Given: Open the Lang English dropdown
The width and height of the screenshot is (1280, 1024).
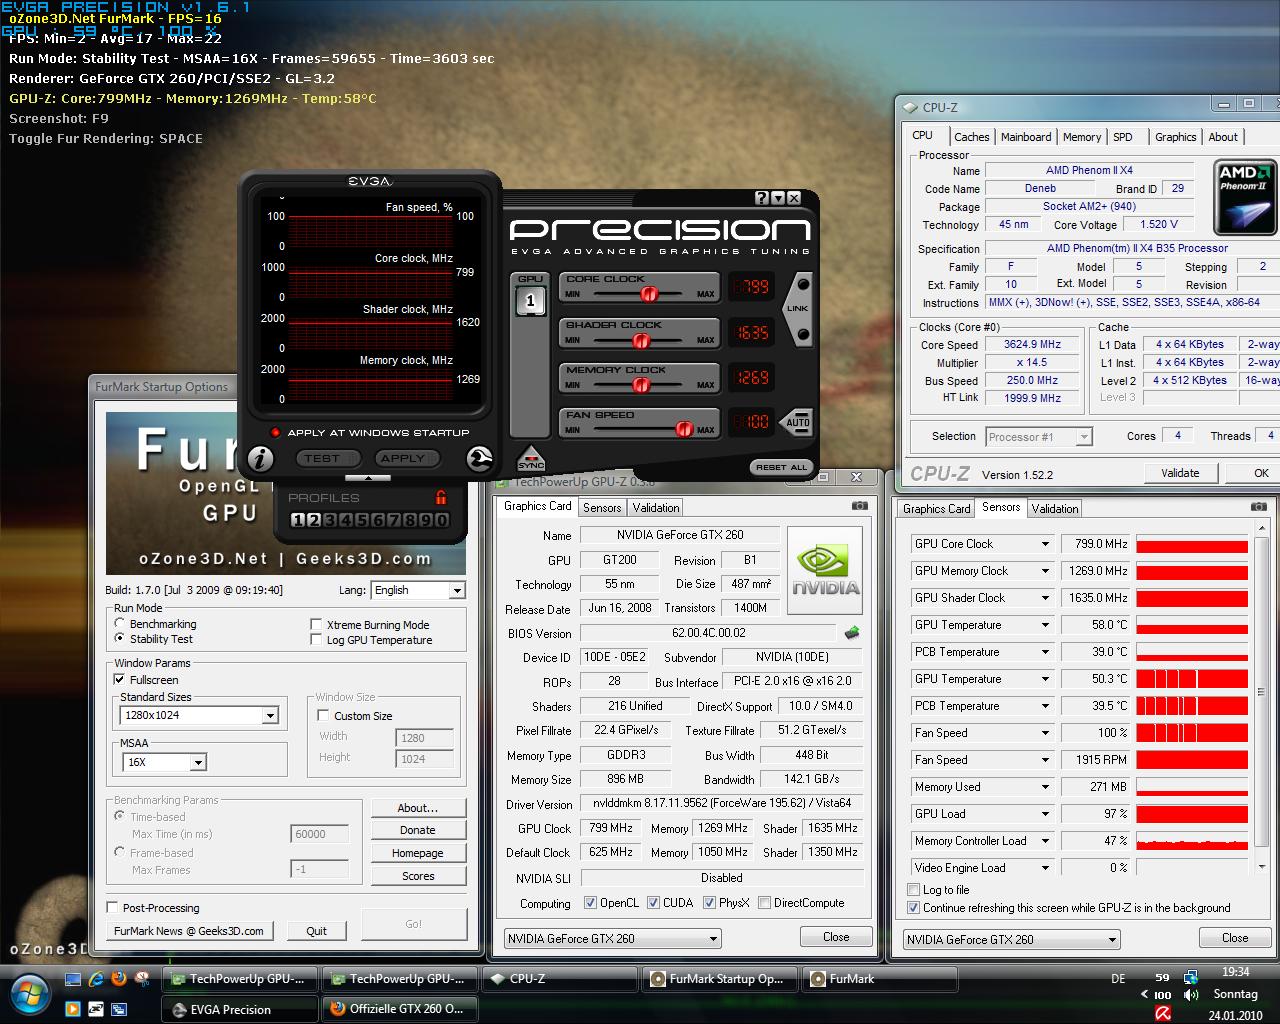Looking at the screenshot, I should coord(417,590).
